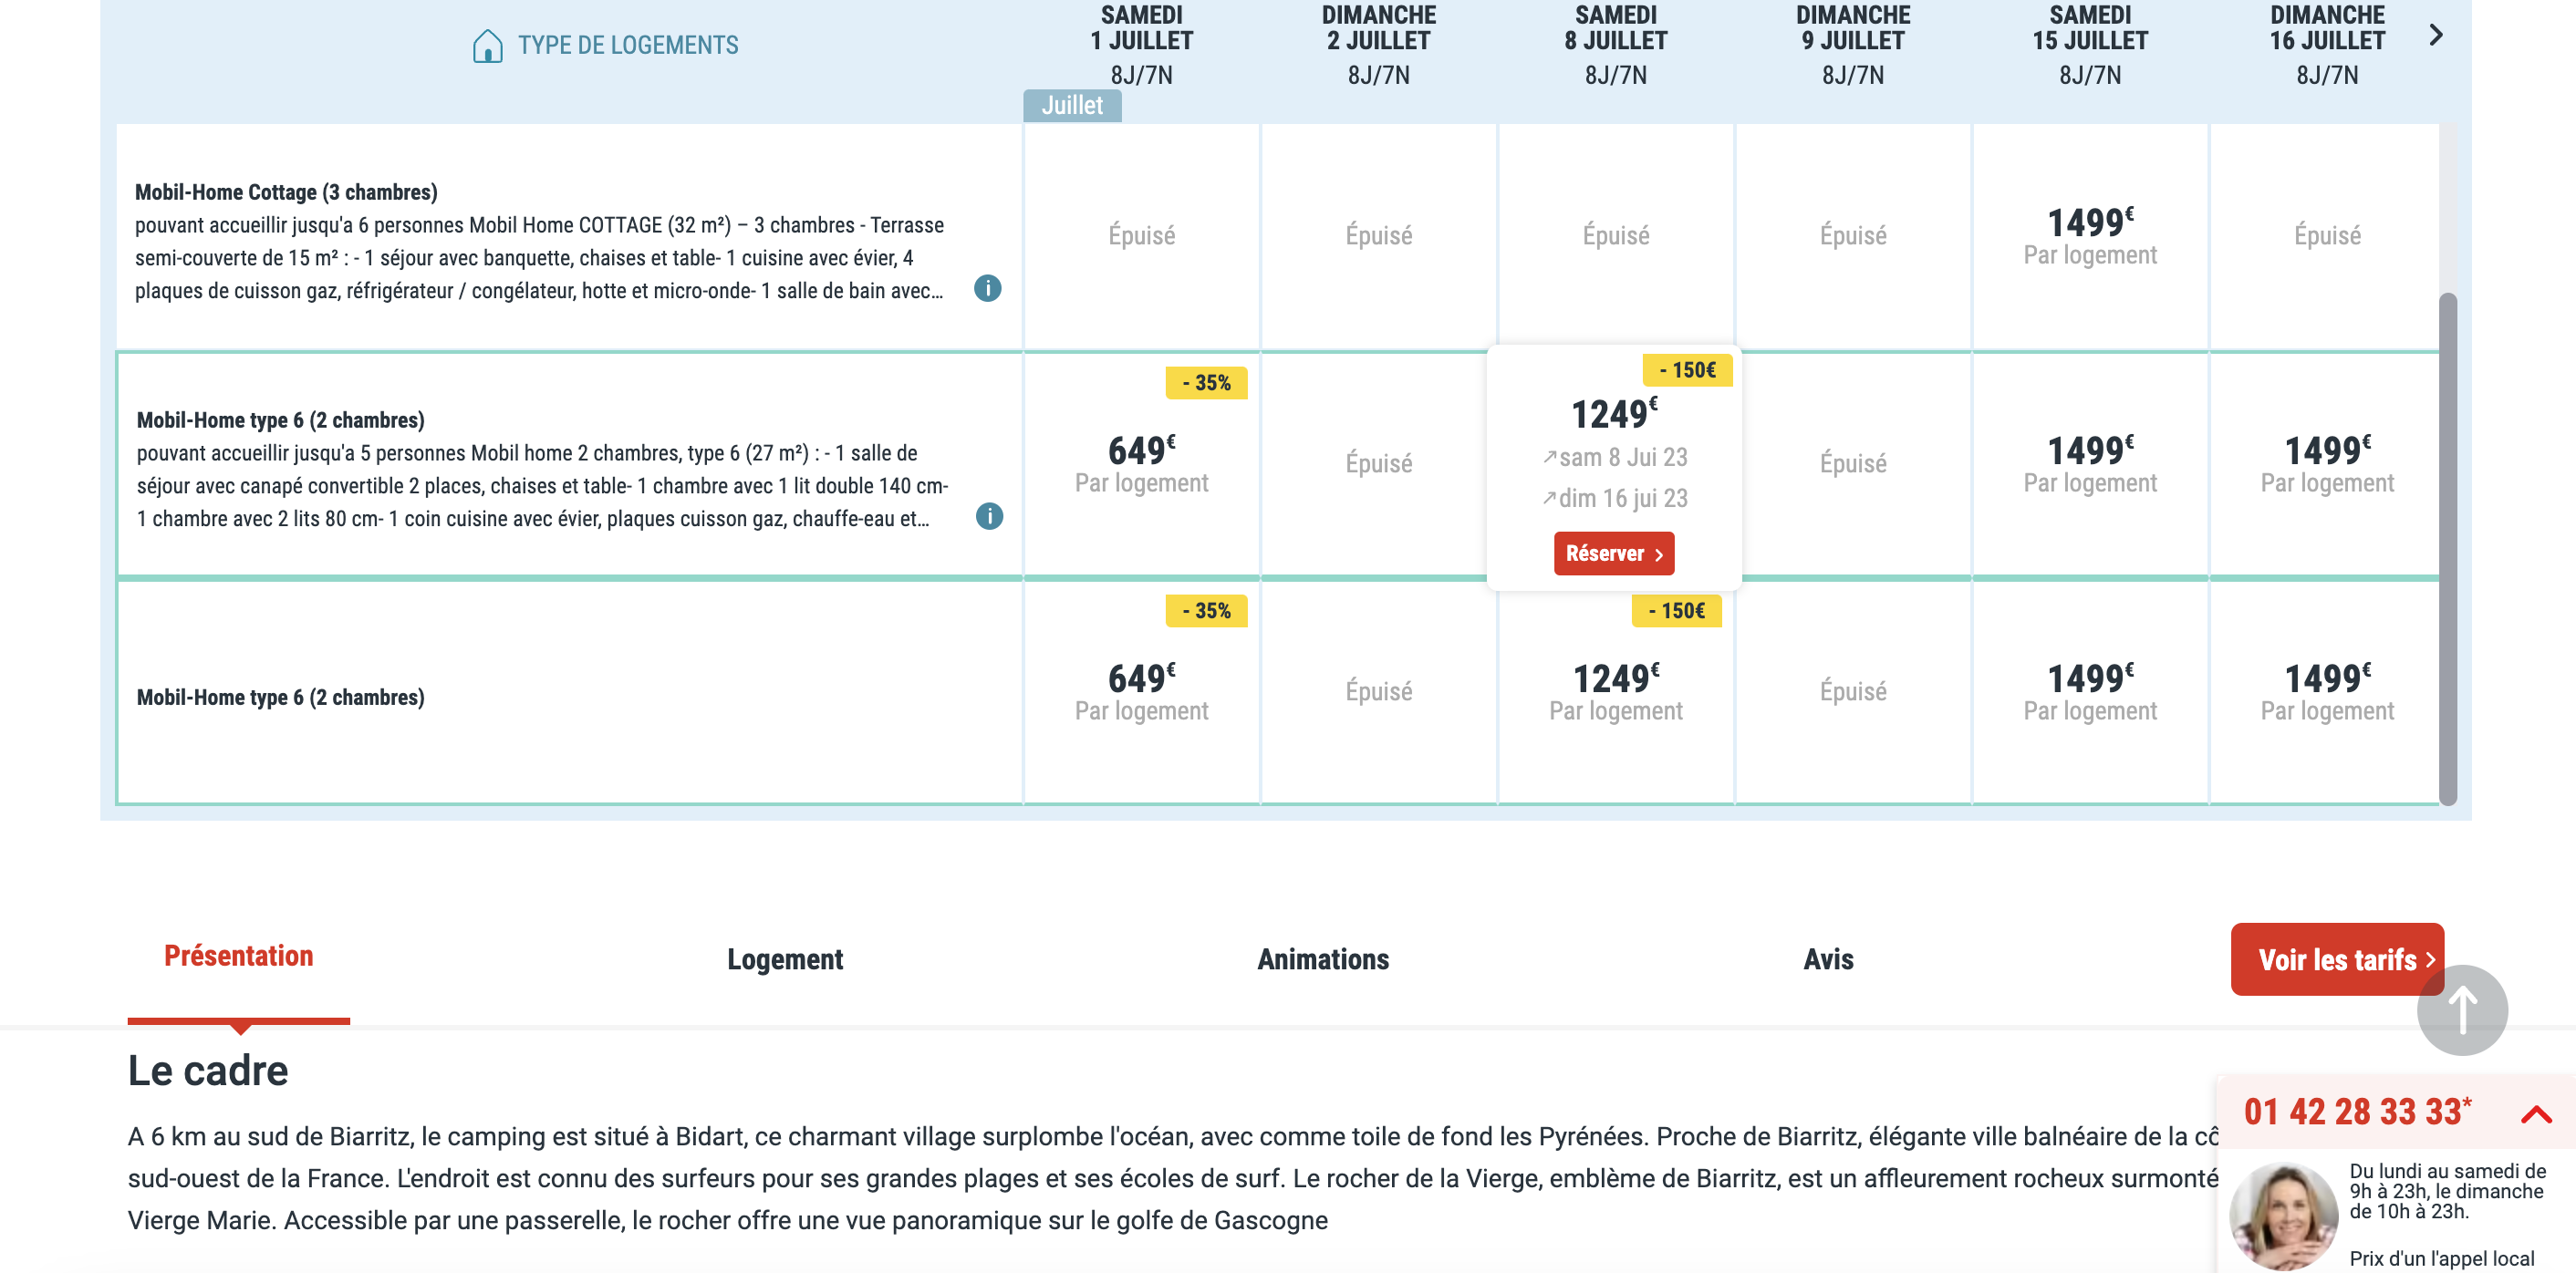
Task: Click the Juillet month label
Action: point(1072,106)
